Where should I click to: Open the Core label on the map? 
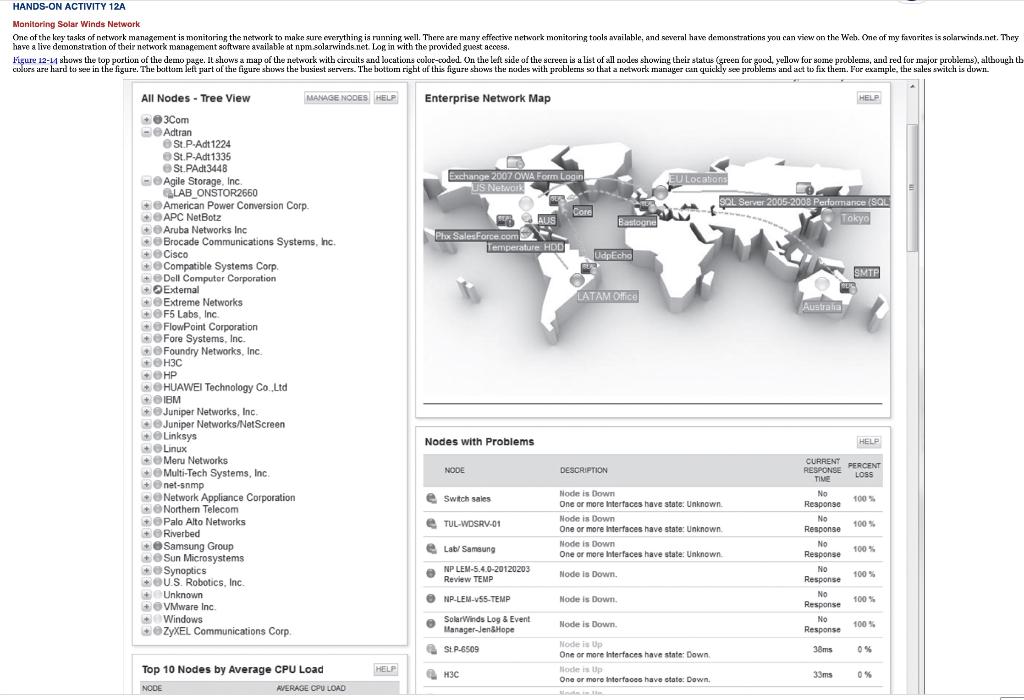582,212
